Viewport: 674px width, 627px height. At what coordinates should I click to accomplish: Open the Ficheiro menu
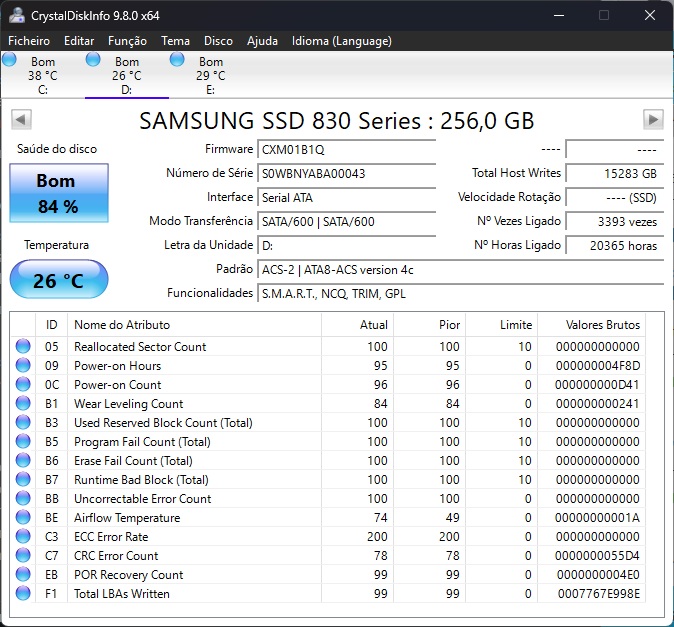pos(29,41)
